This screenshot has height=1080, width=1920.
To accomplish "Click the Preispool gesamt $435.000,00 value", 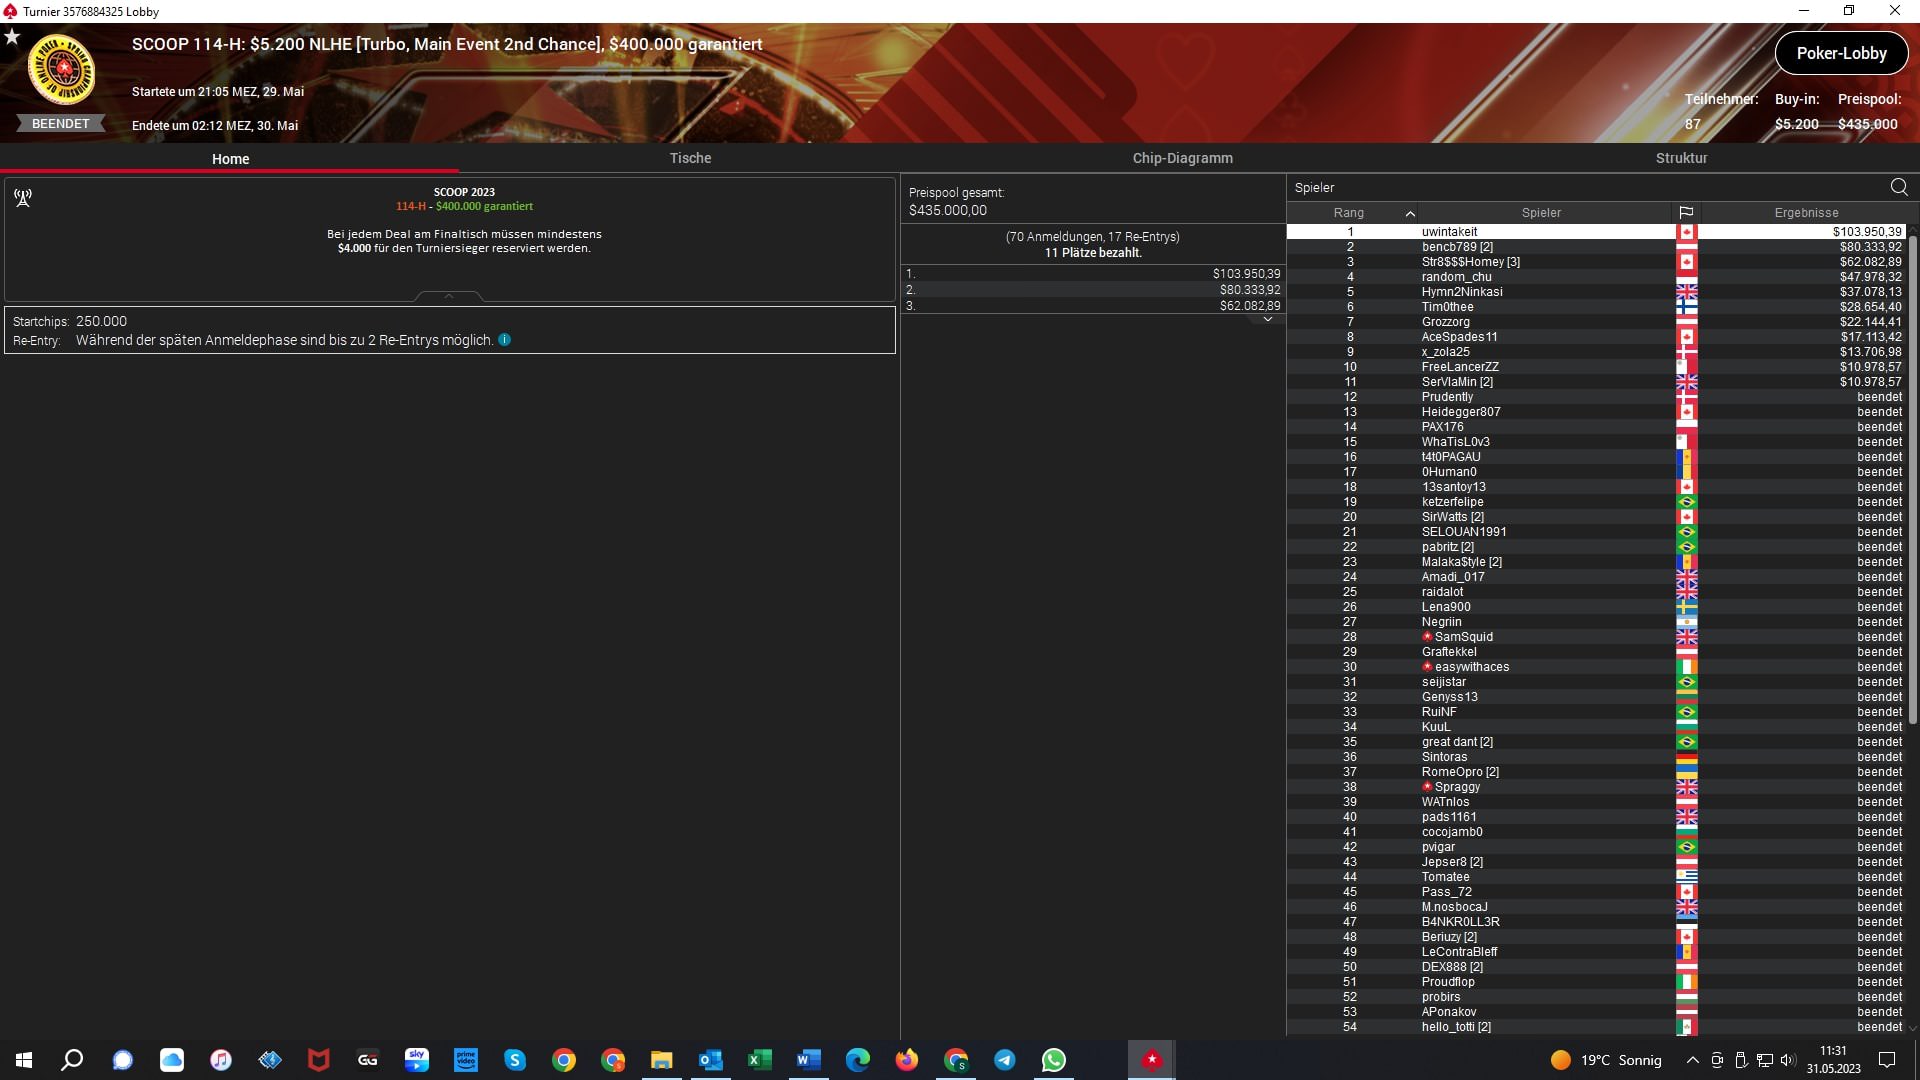I will (x=947, y=210).
